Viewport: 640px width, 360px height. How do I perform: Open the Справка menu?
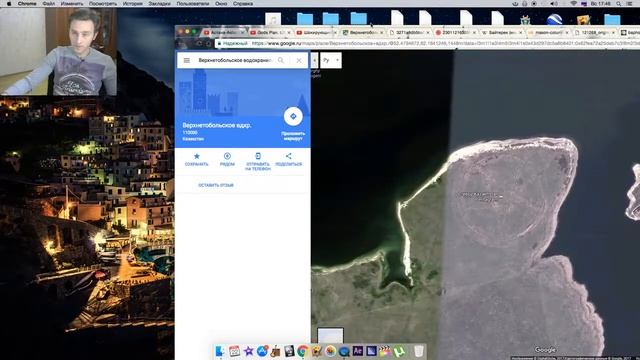tap(243, 4)
